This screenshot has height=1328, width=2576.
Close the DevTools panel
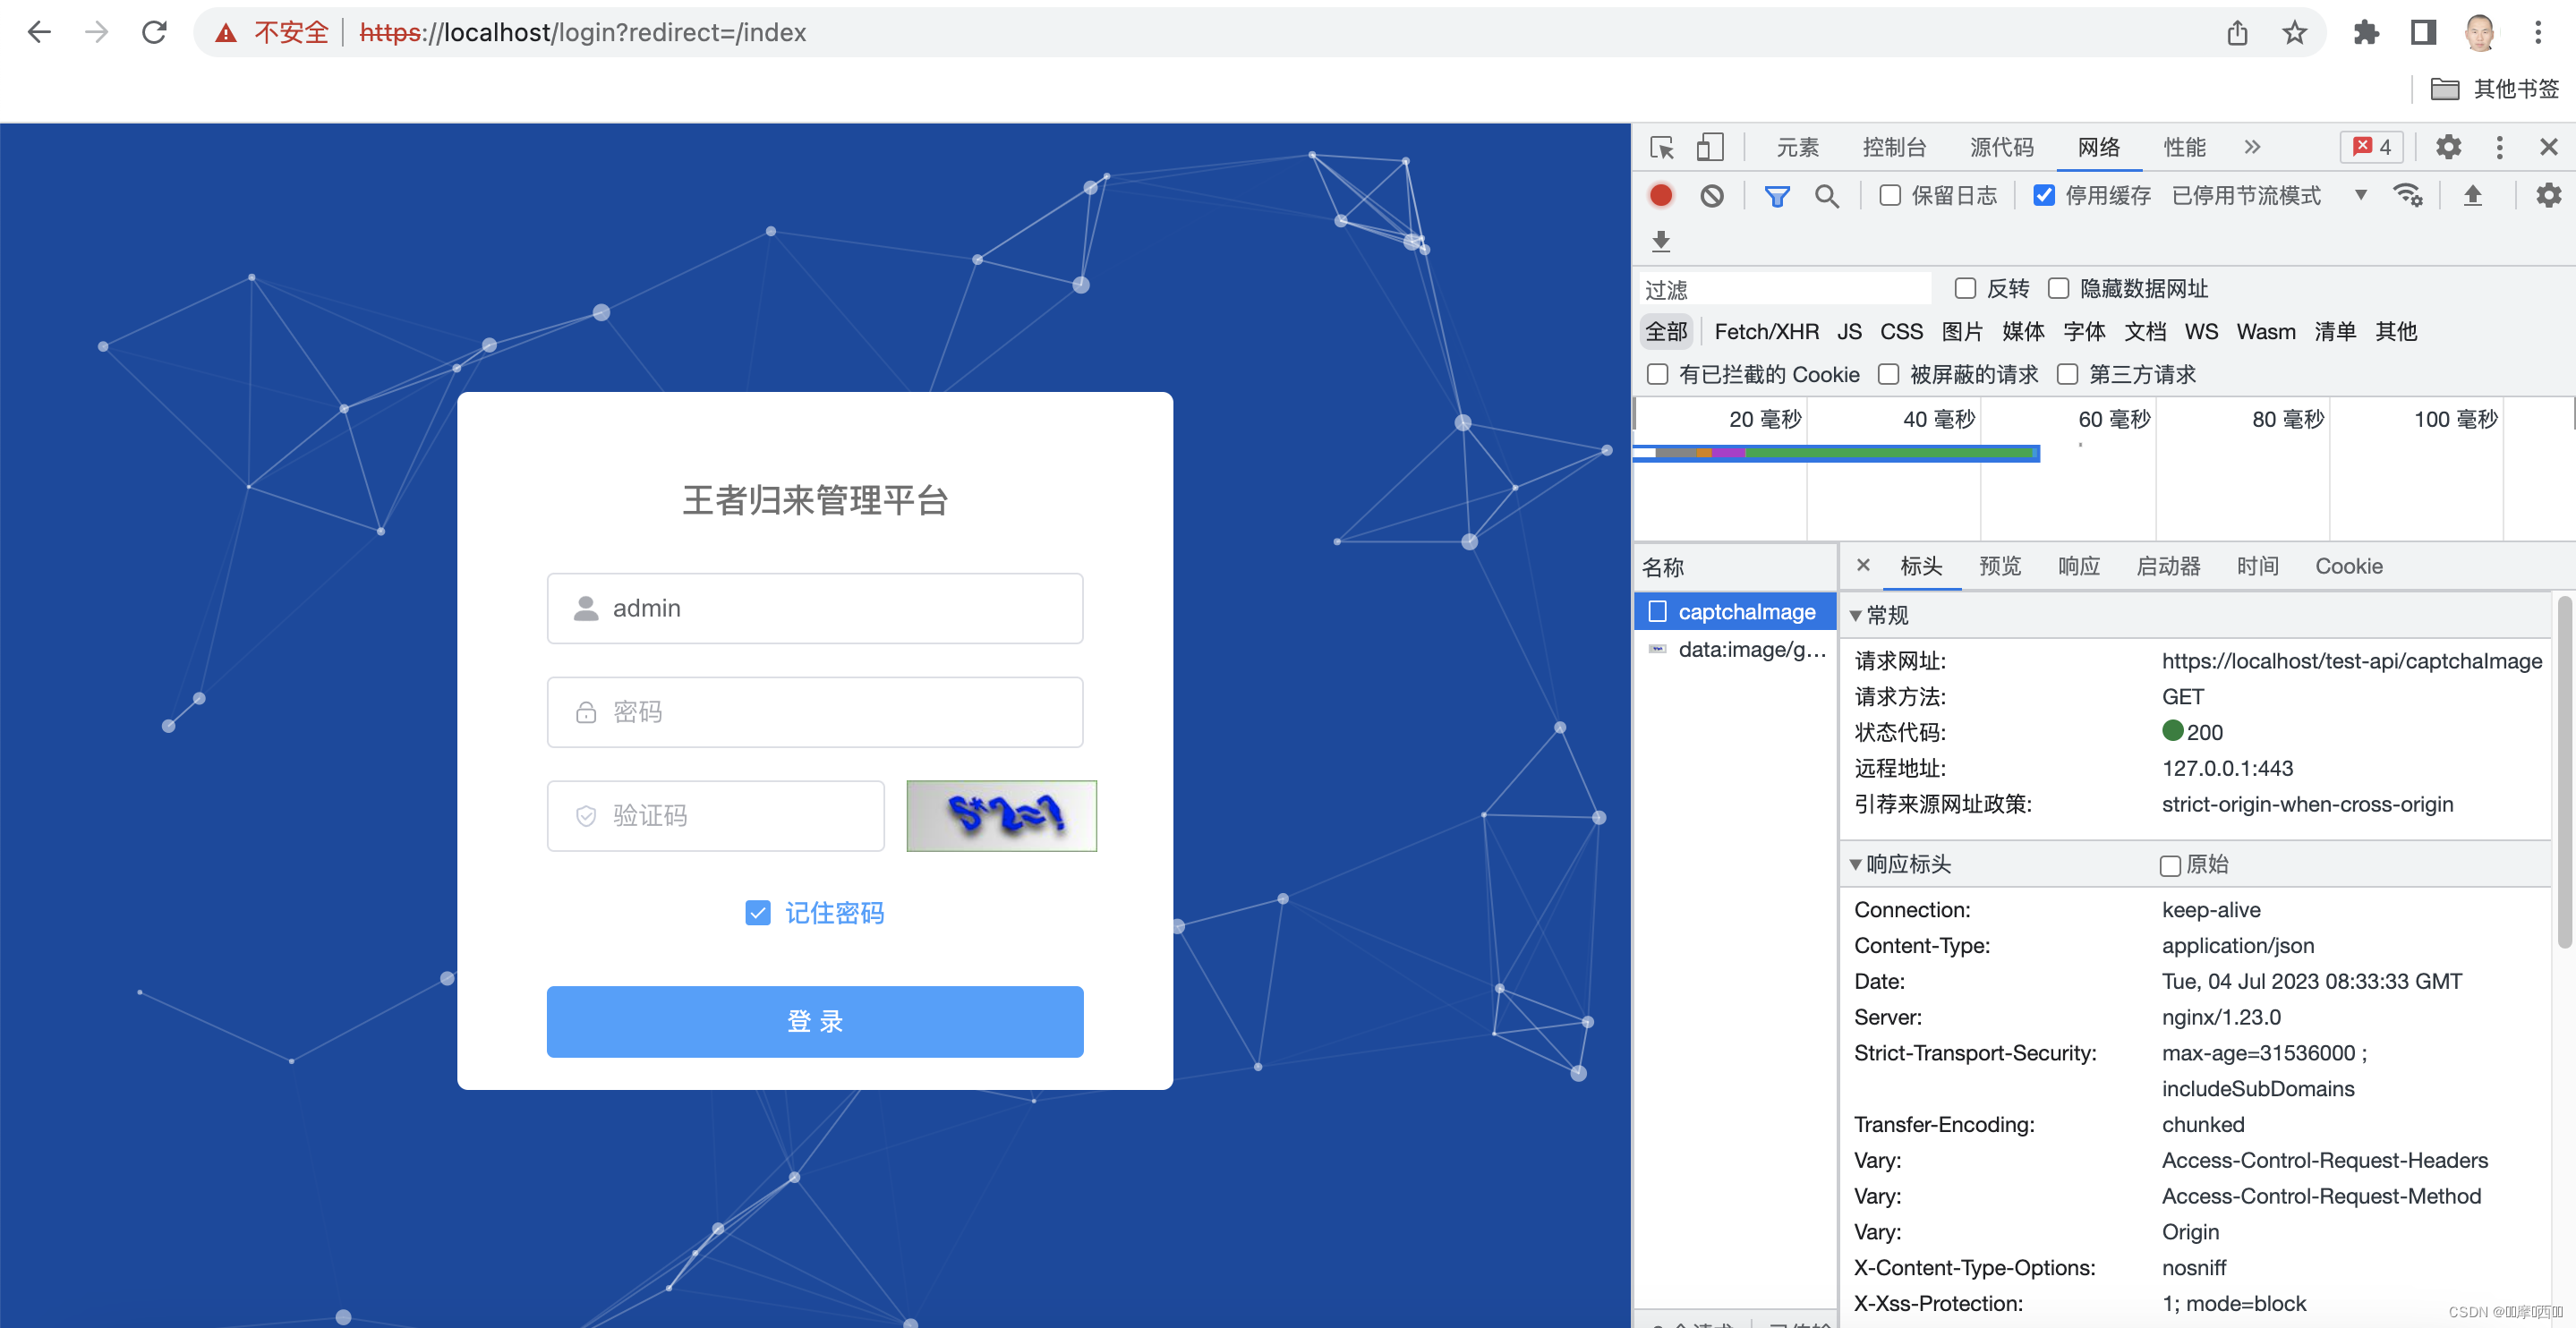[x=2548, y=147]
